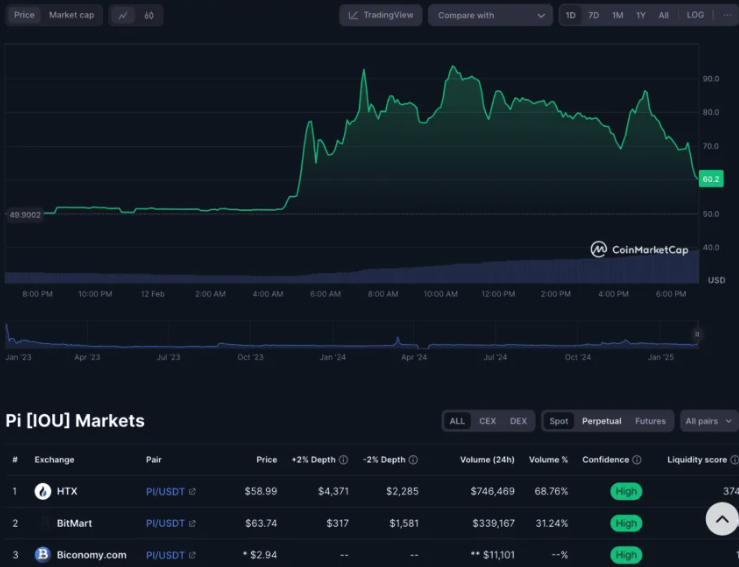This screenshot has height=567, width=739.
Task: Select the 7D time range
Action: click(x=594, y=16)
